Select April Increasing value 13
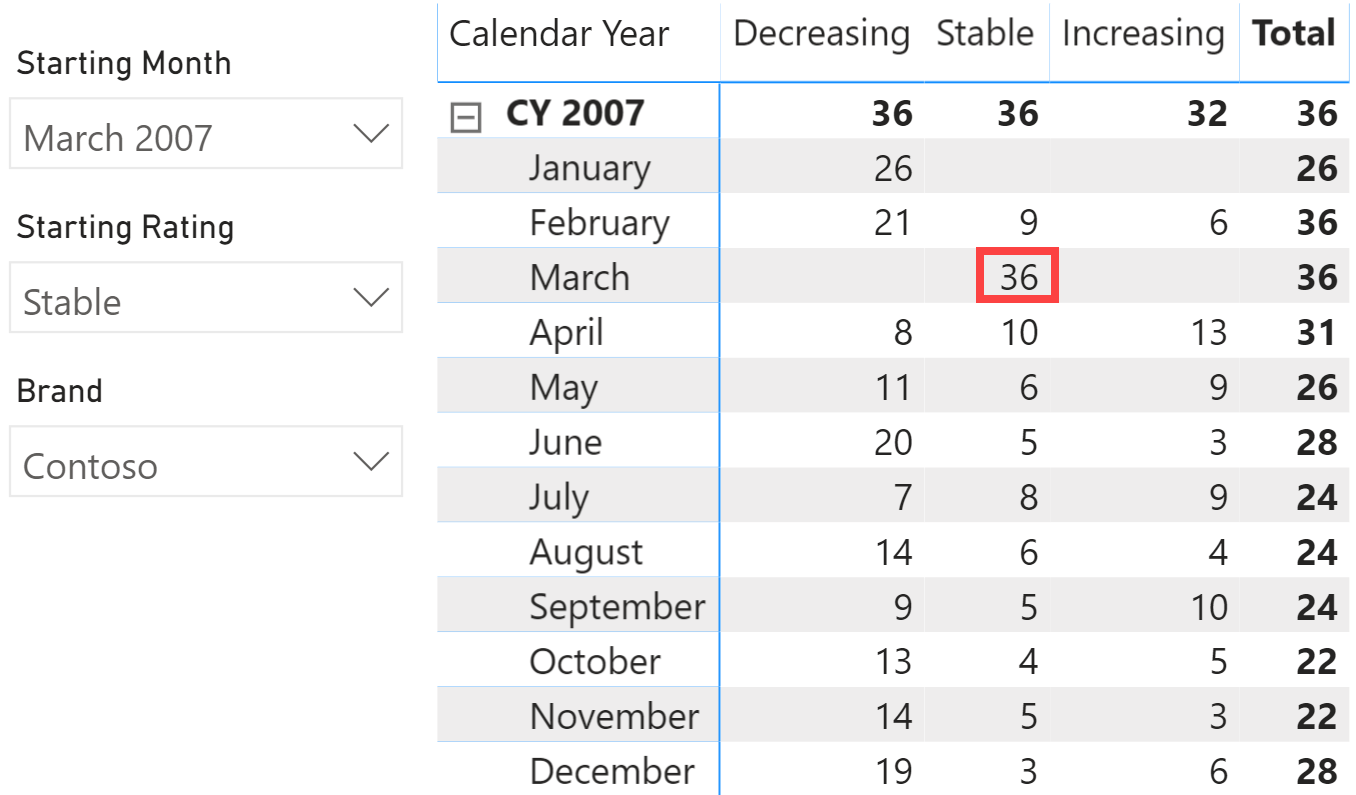1356x795 pixels. pyautogui.click(x=1207, y=332)
